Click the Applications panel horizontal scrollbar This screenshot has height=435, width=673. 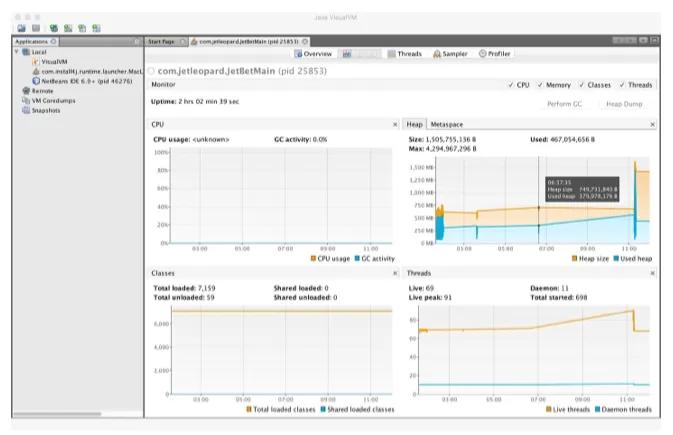pos(57,414)
